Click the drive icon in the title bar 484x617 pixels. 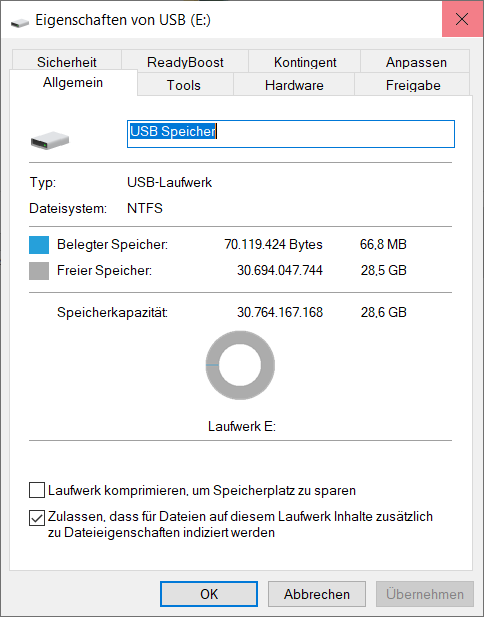point(20,22)
